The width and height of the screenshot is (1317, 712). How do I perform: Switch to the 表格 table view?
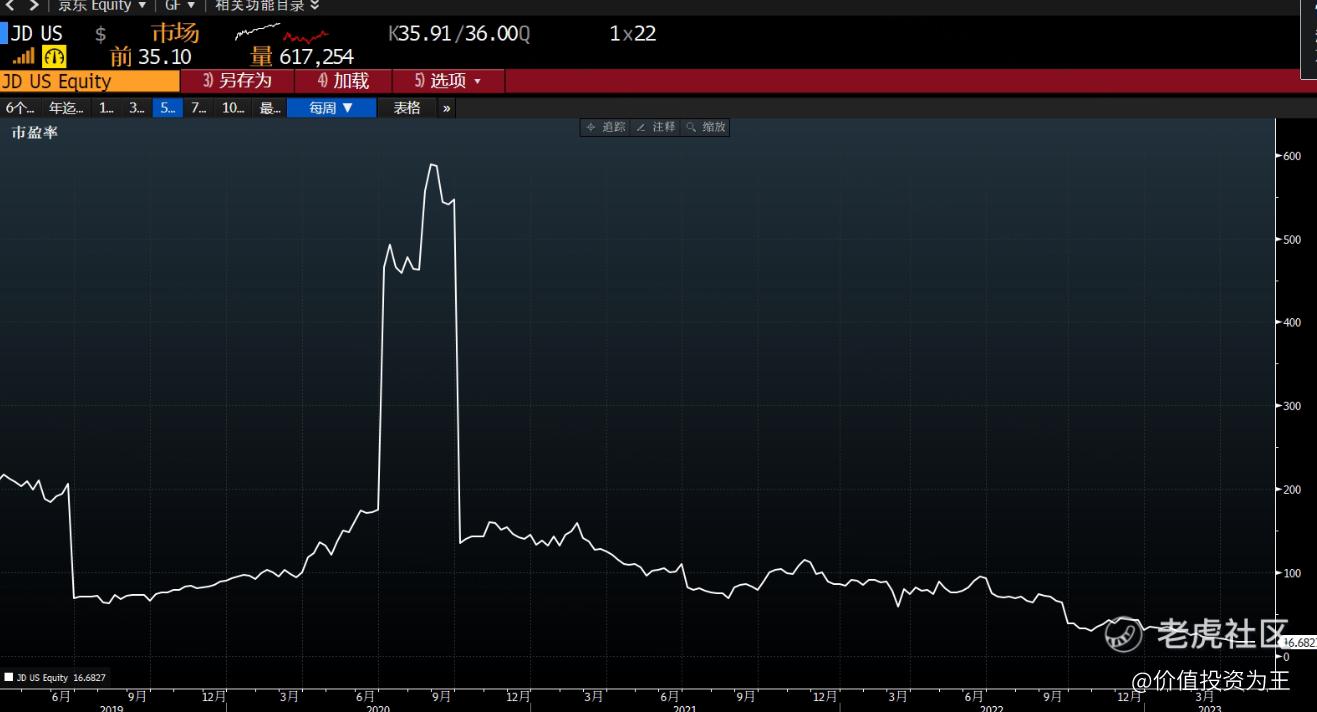[407, 108]
